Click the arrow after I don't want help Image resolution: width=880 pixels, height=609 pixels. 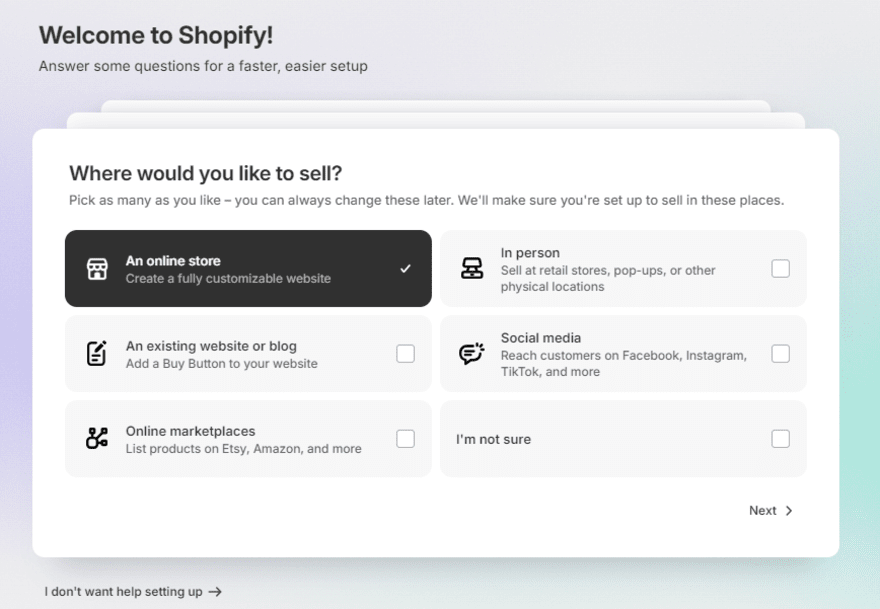pyautogui.click(x=217, y=591)
